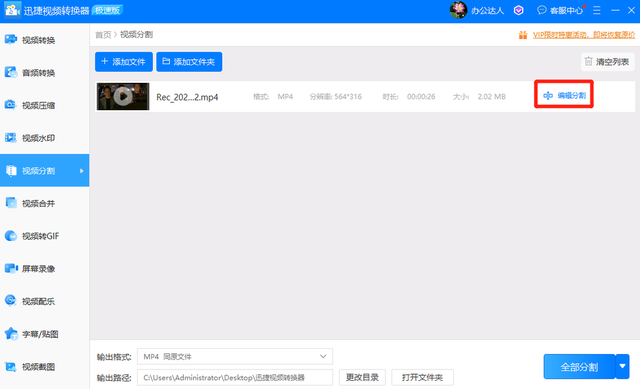Viewport: 640px width, 389px height.
Task: Click the 极速版 badge in title bar
Action: point(107,10)
